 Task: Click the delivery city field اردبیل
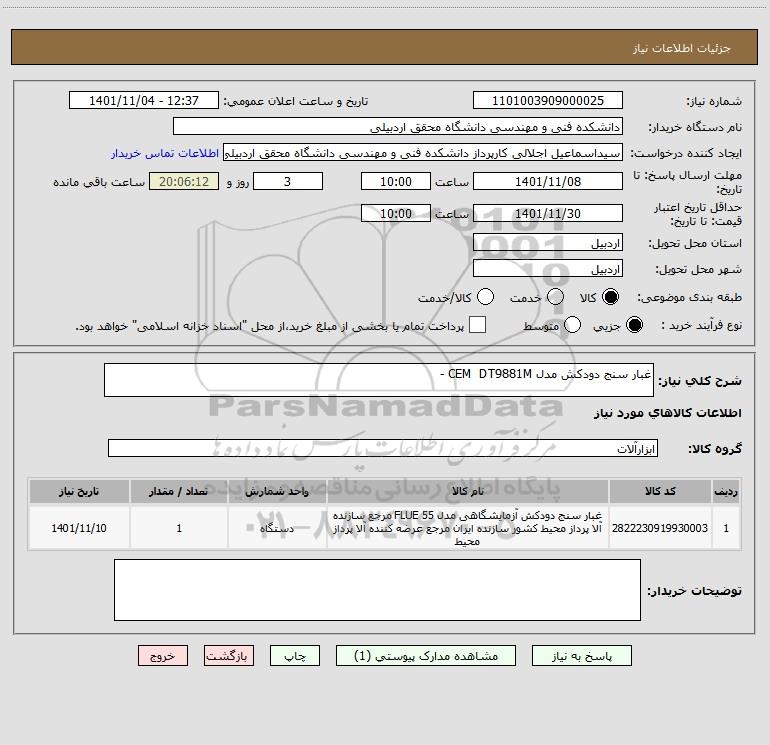(548, 269)
